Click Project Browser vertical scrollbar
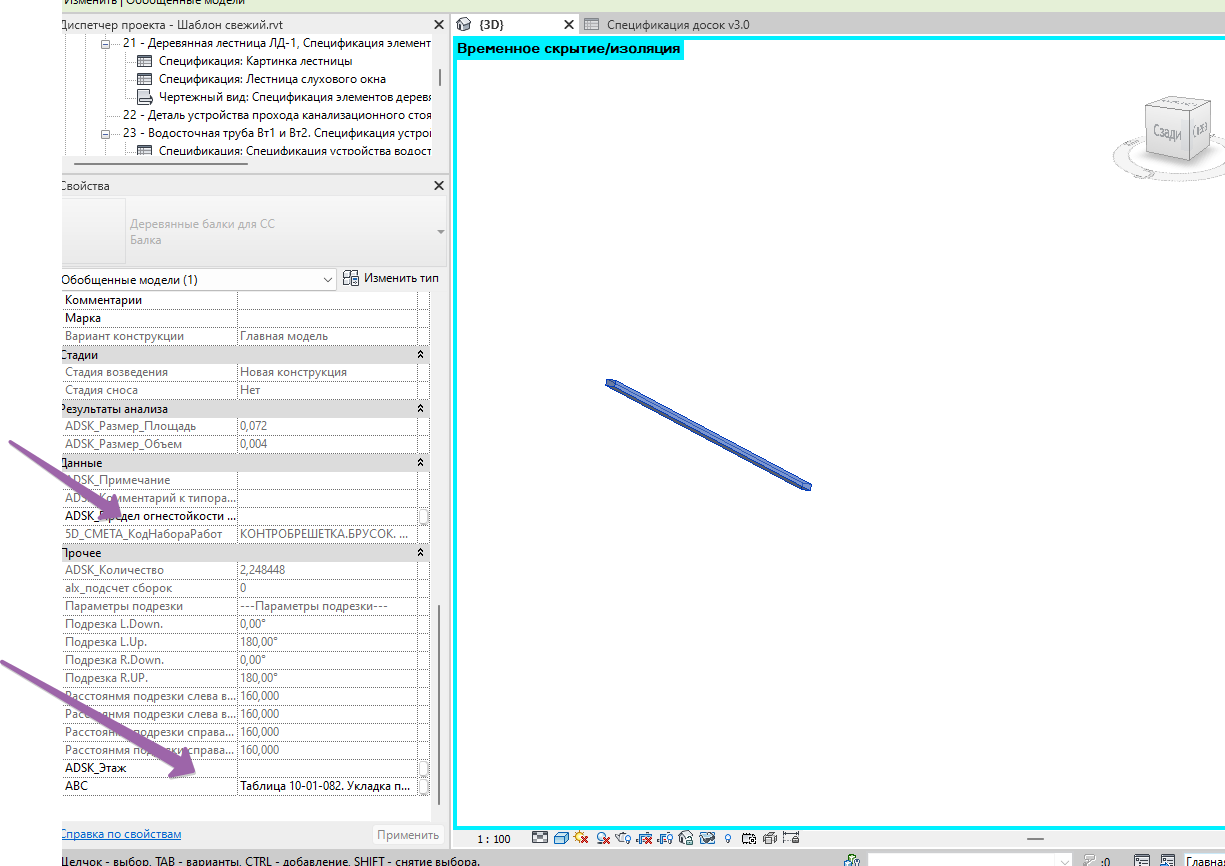 click(x=439, y=77)
